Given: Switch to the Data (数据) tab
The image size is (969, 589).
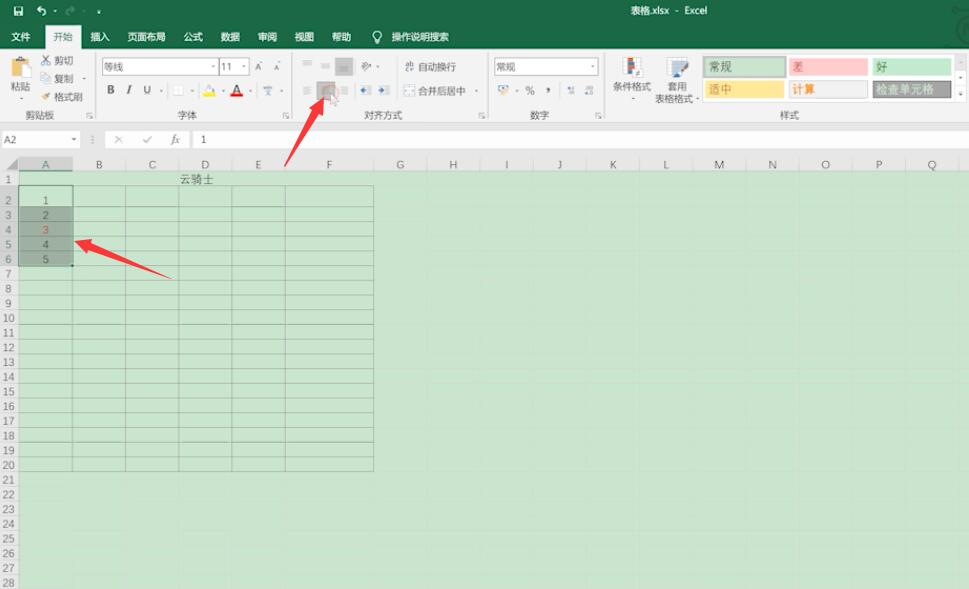Looking at the screenshot, I should [230, 37].
